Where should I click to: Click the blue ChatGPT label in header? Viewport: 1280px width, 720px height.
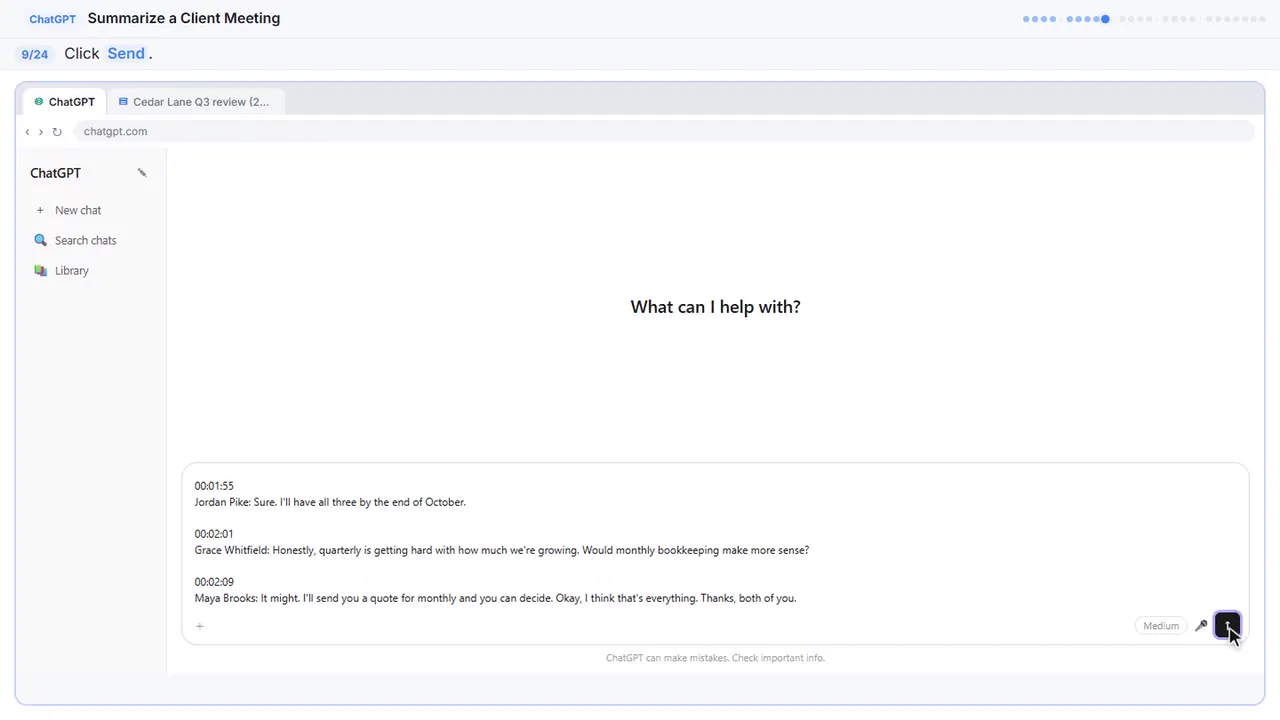(52, 19)
